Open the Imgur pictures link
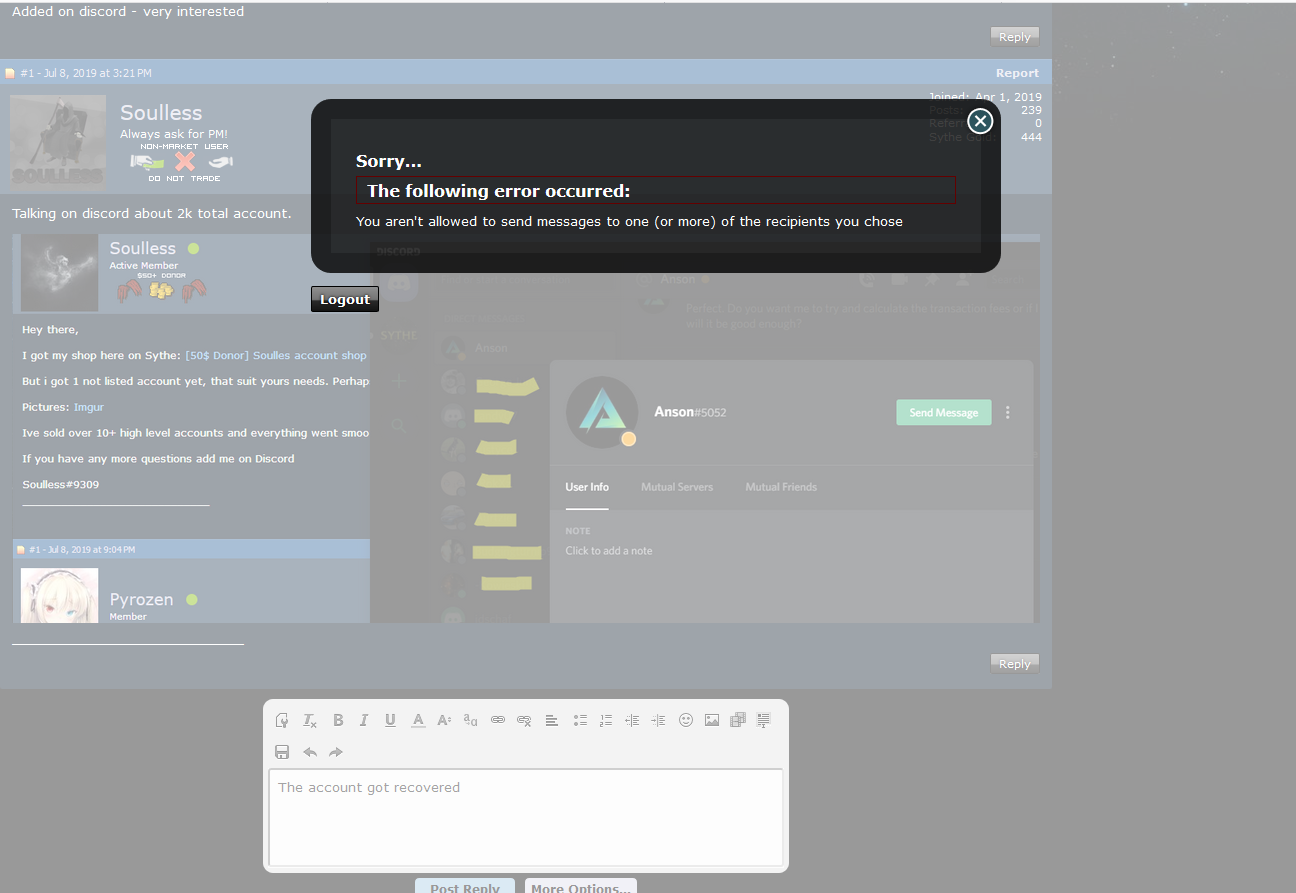This screenshot has height=893, width=1296. (x=88, y=407)
